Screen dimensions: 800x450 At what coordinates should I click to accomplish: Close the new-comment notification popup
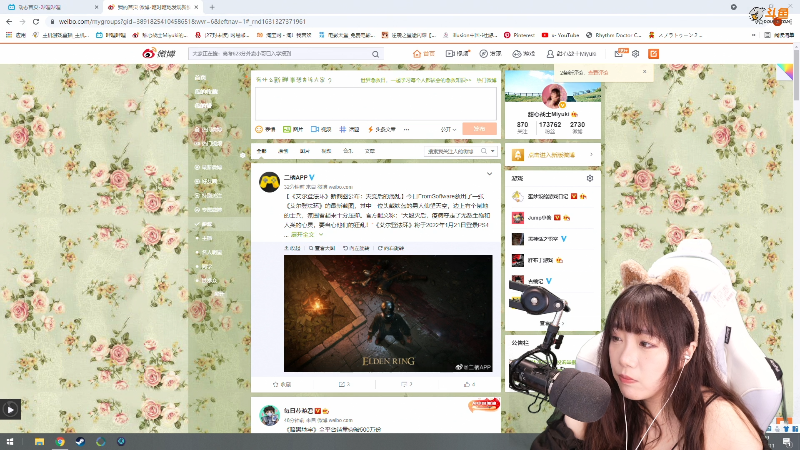644,72
